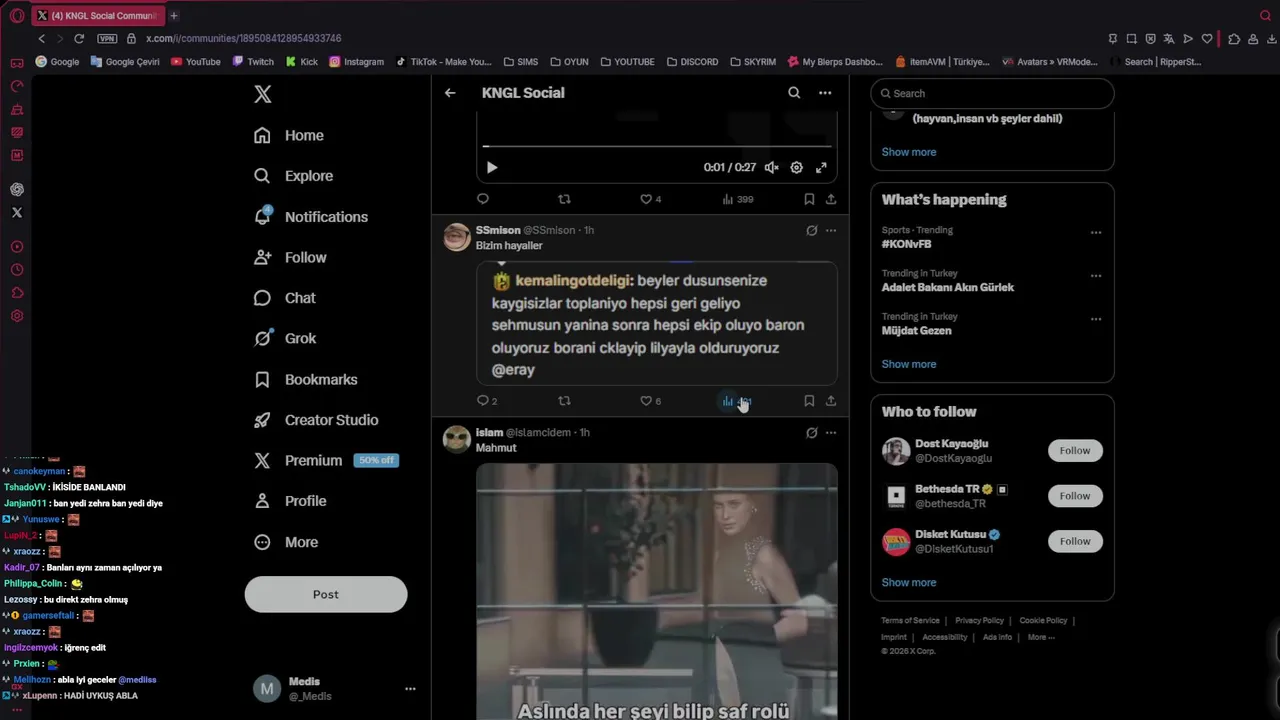Show more under What's happening

pos(909,364)
